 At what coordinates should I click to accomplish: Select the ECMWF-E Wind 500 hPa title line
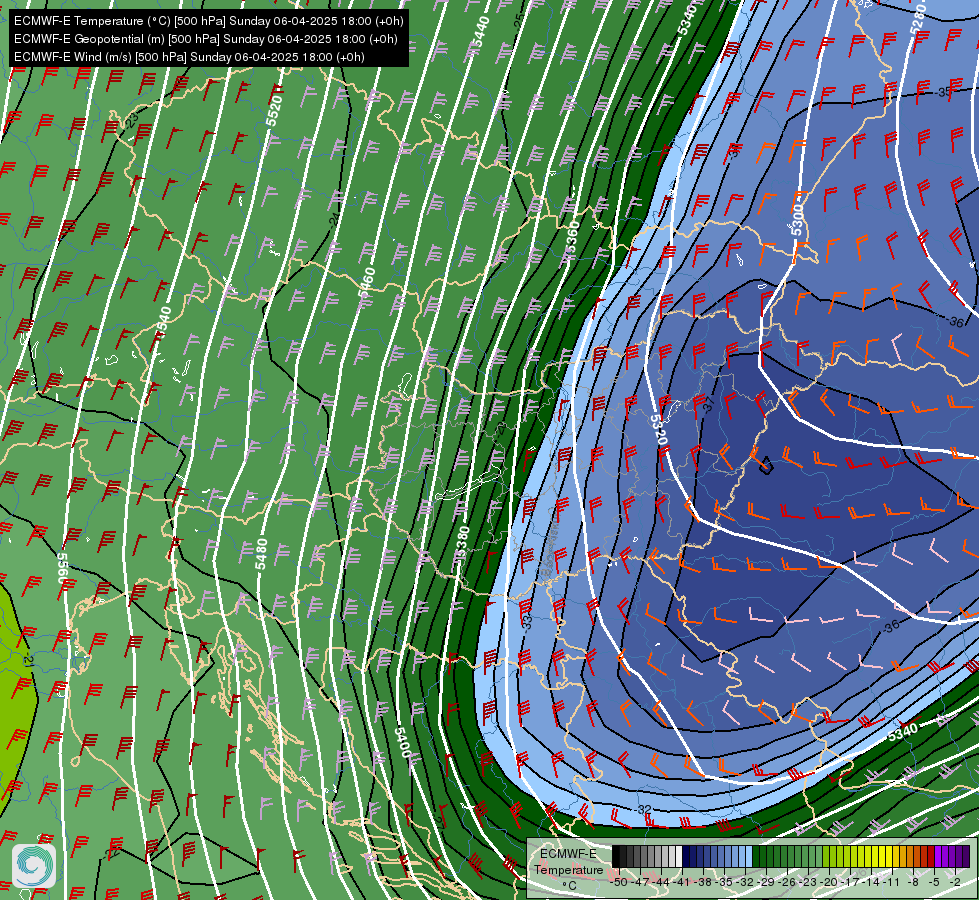189,57
